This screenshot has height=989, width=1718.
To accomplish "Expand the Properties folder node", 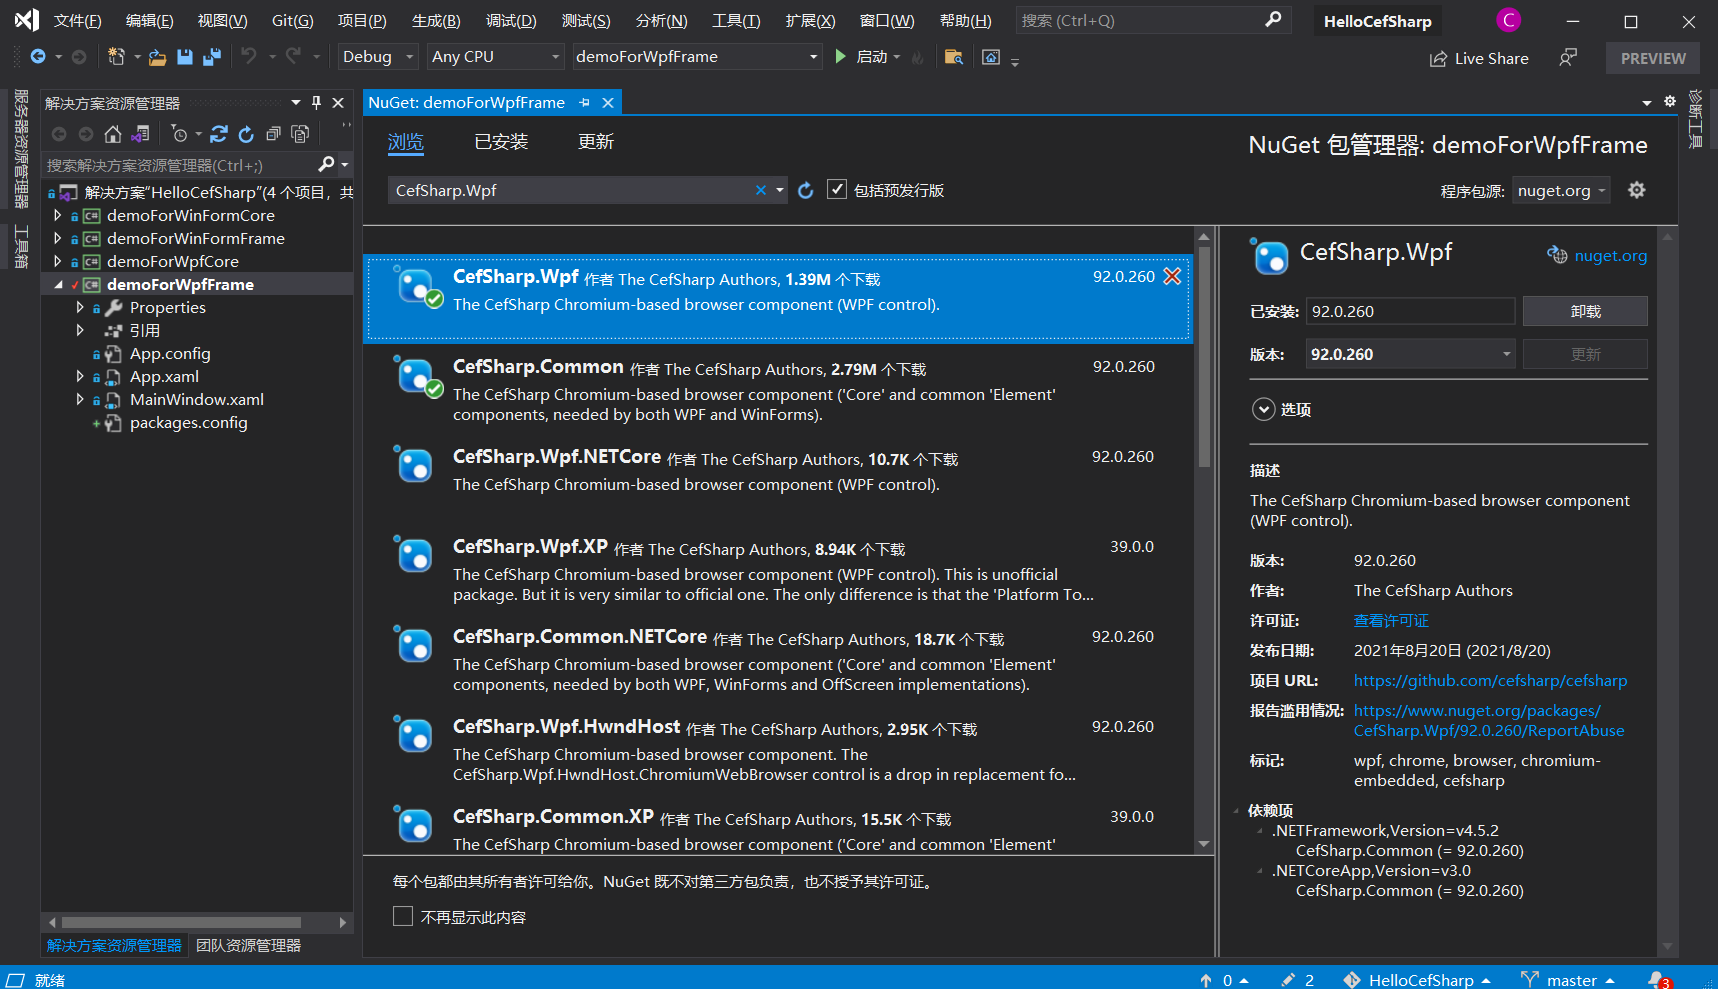I will [80, 307].
